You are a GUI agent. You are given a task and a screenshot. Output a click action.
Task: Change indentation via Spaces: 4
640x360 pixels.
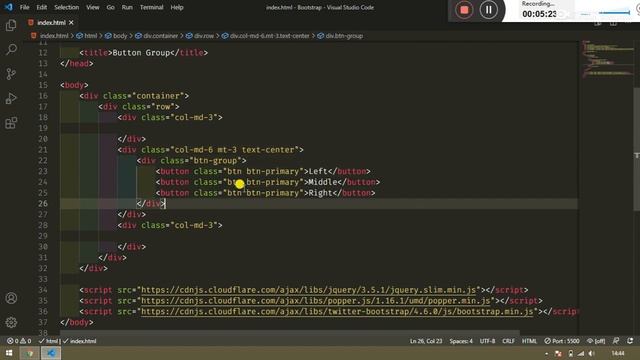(461, 341)
